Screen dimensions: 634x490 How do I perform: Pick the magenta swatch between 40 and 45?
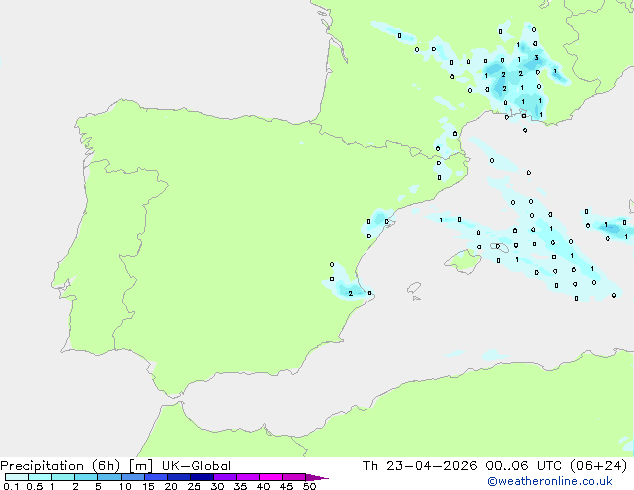(271, 477)
